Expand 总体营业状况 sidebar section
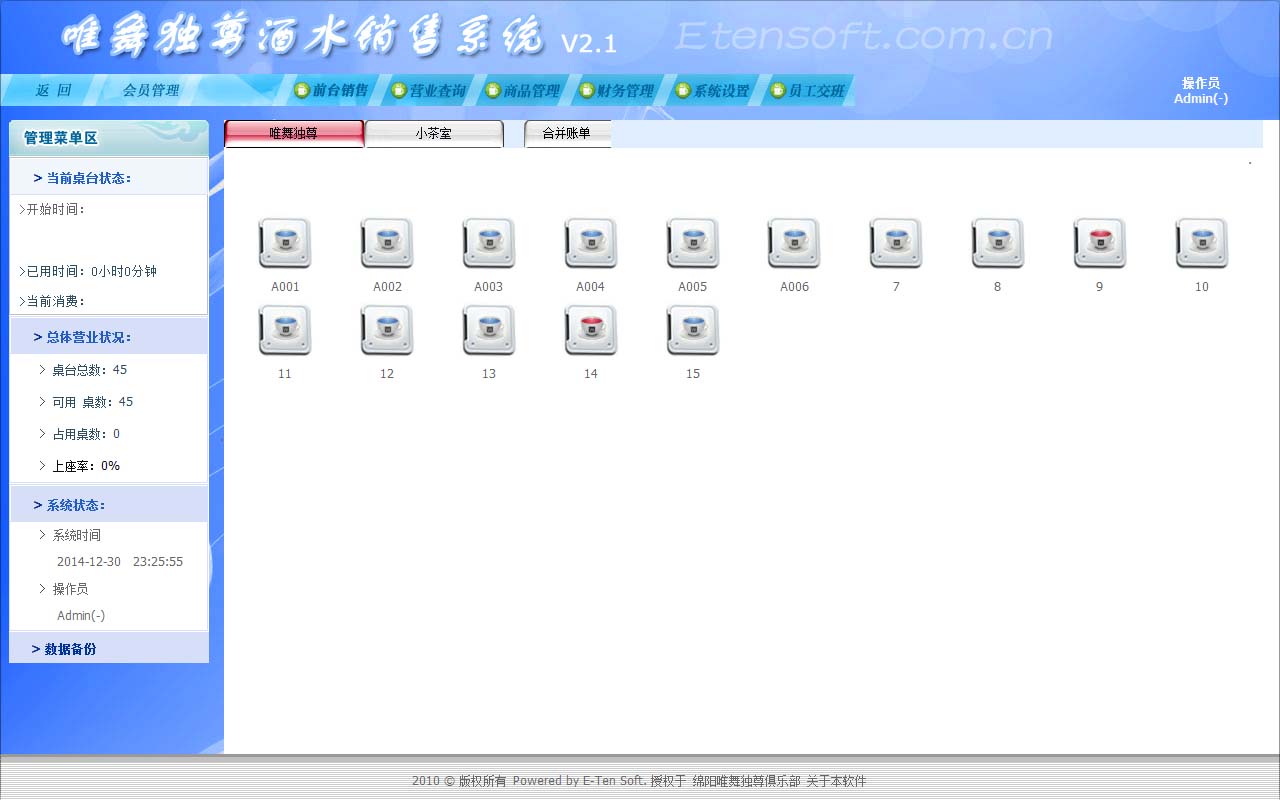The height and width of the screenshot is (800, 1280). coord(88,337)
